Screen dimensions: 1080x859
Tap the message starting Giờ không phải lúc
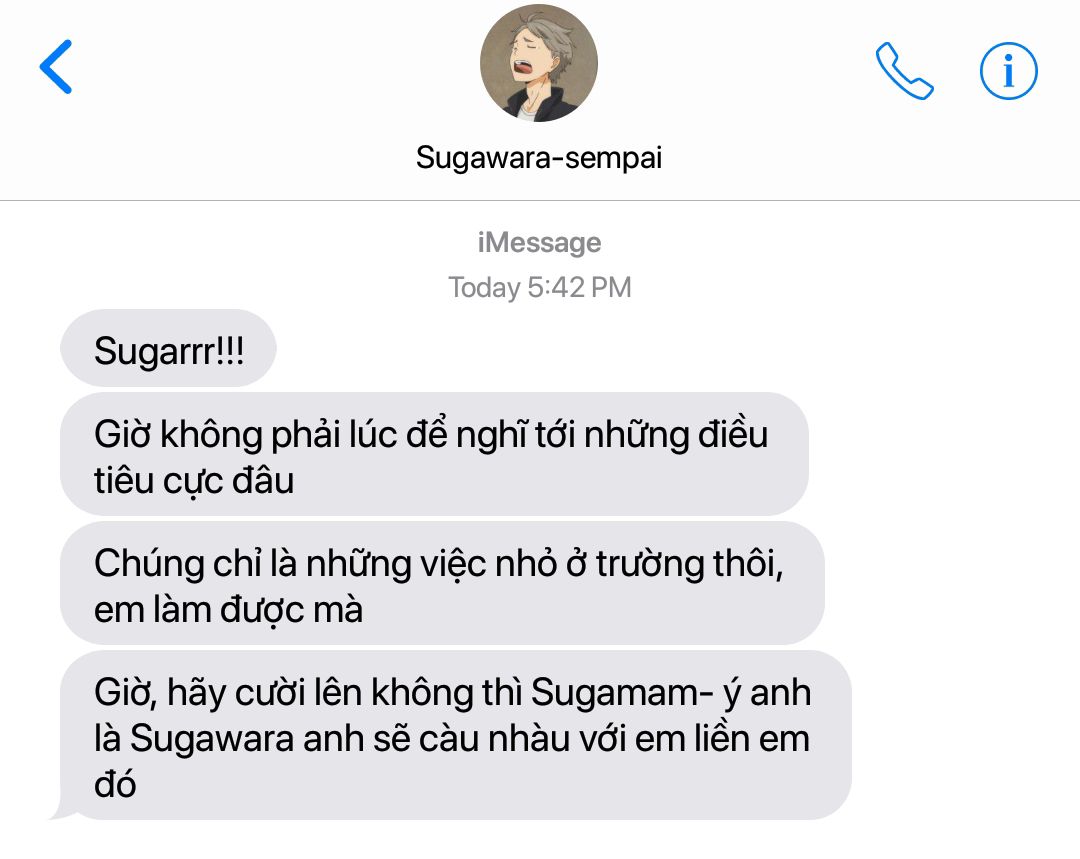pos(435,454)
